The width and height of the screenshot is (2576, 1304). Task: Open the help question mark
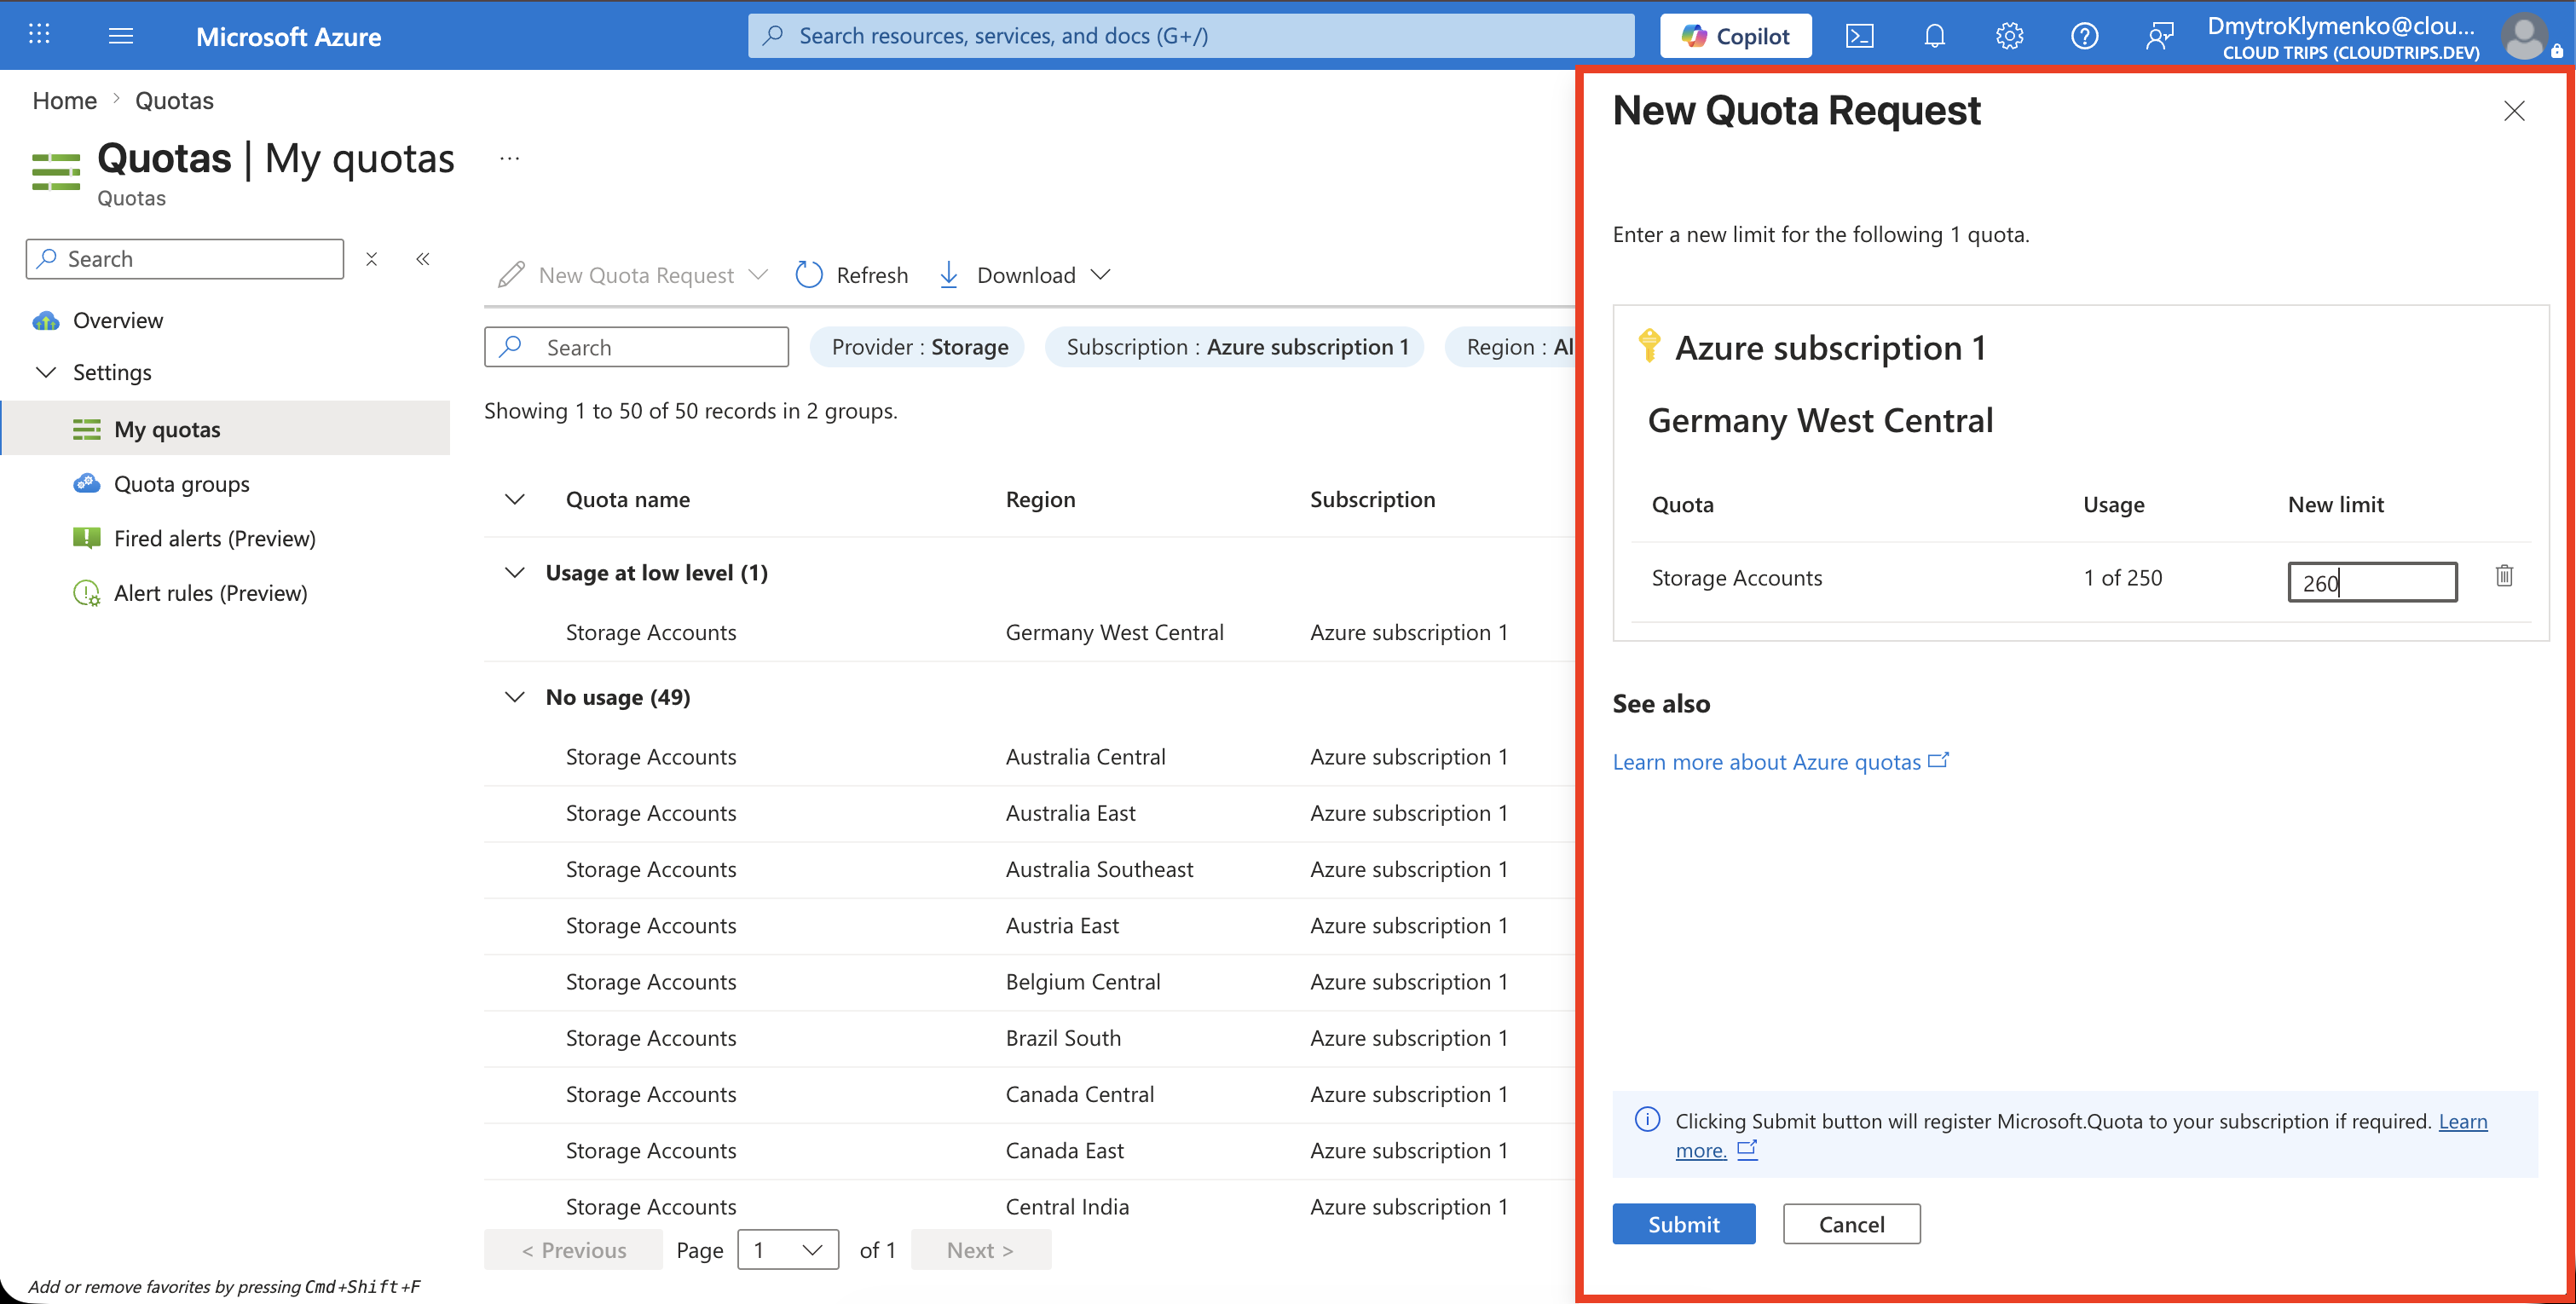click(2084, 36)
